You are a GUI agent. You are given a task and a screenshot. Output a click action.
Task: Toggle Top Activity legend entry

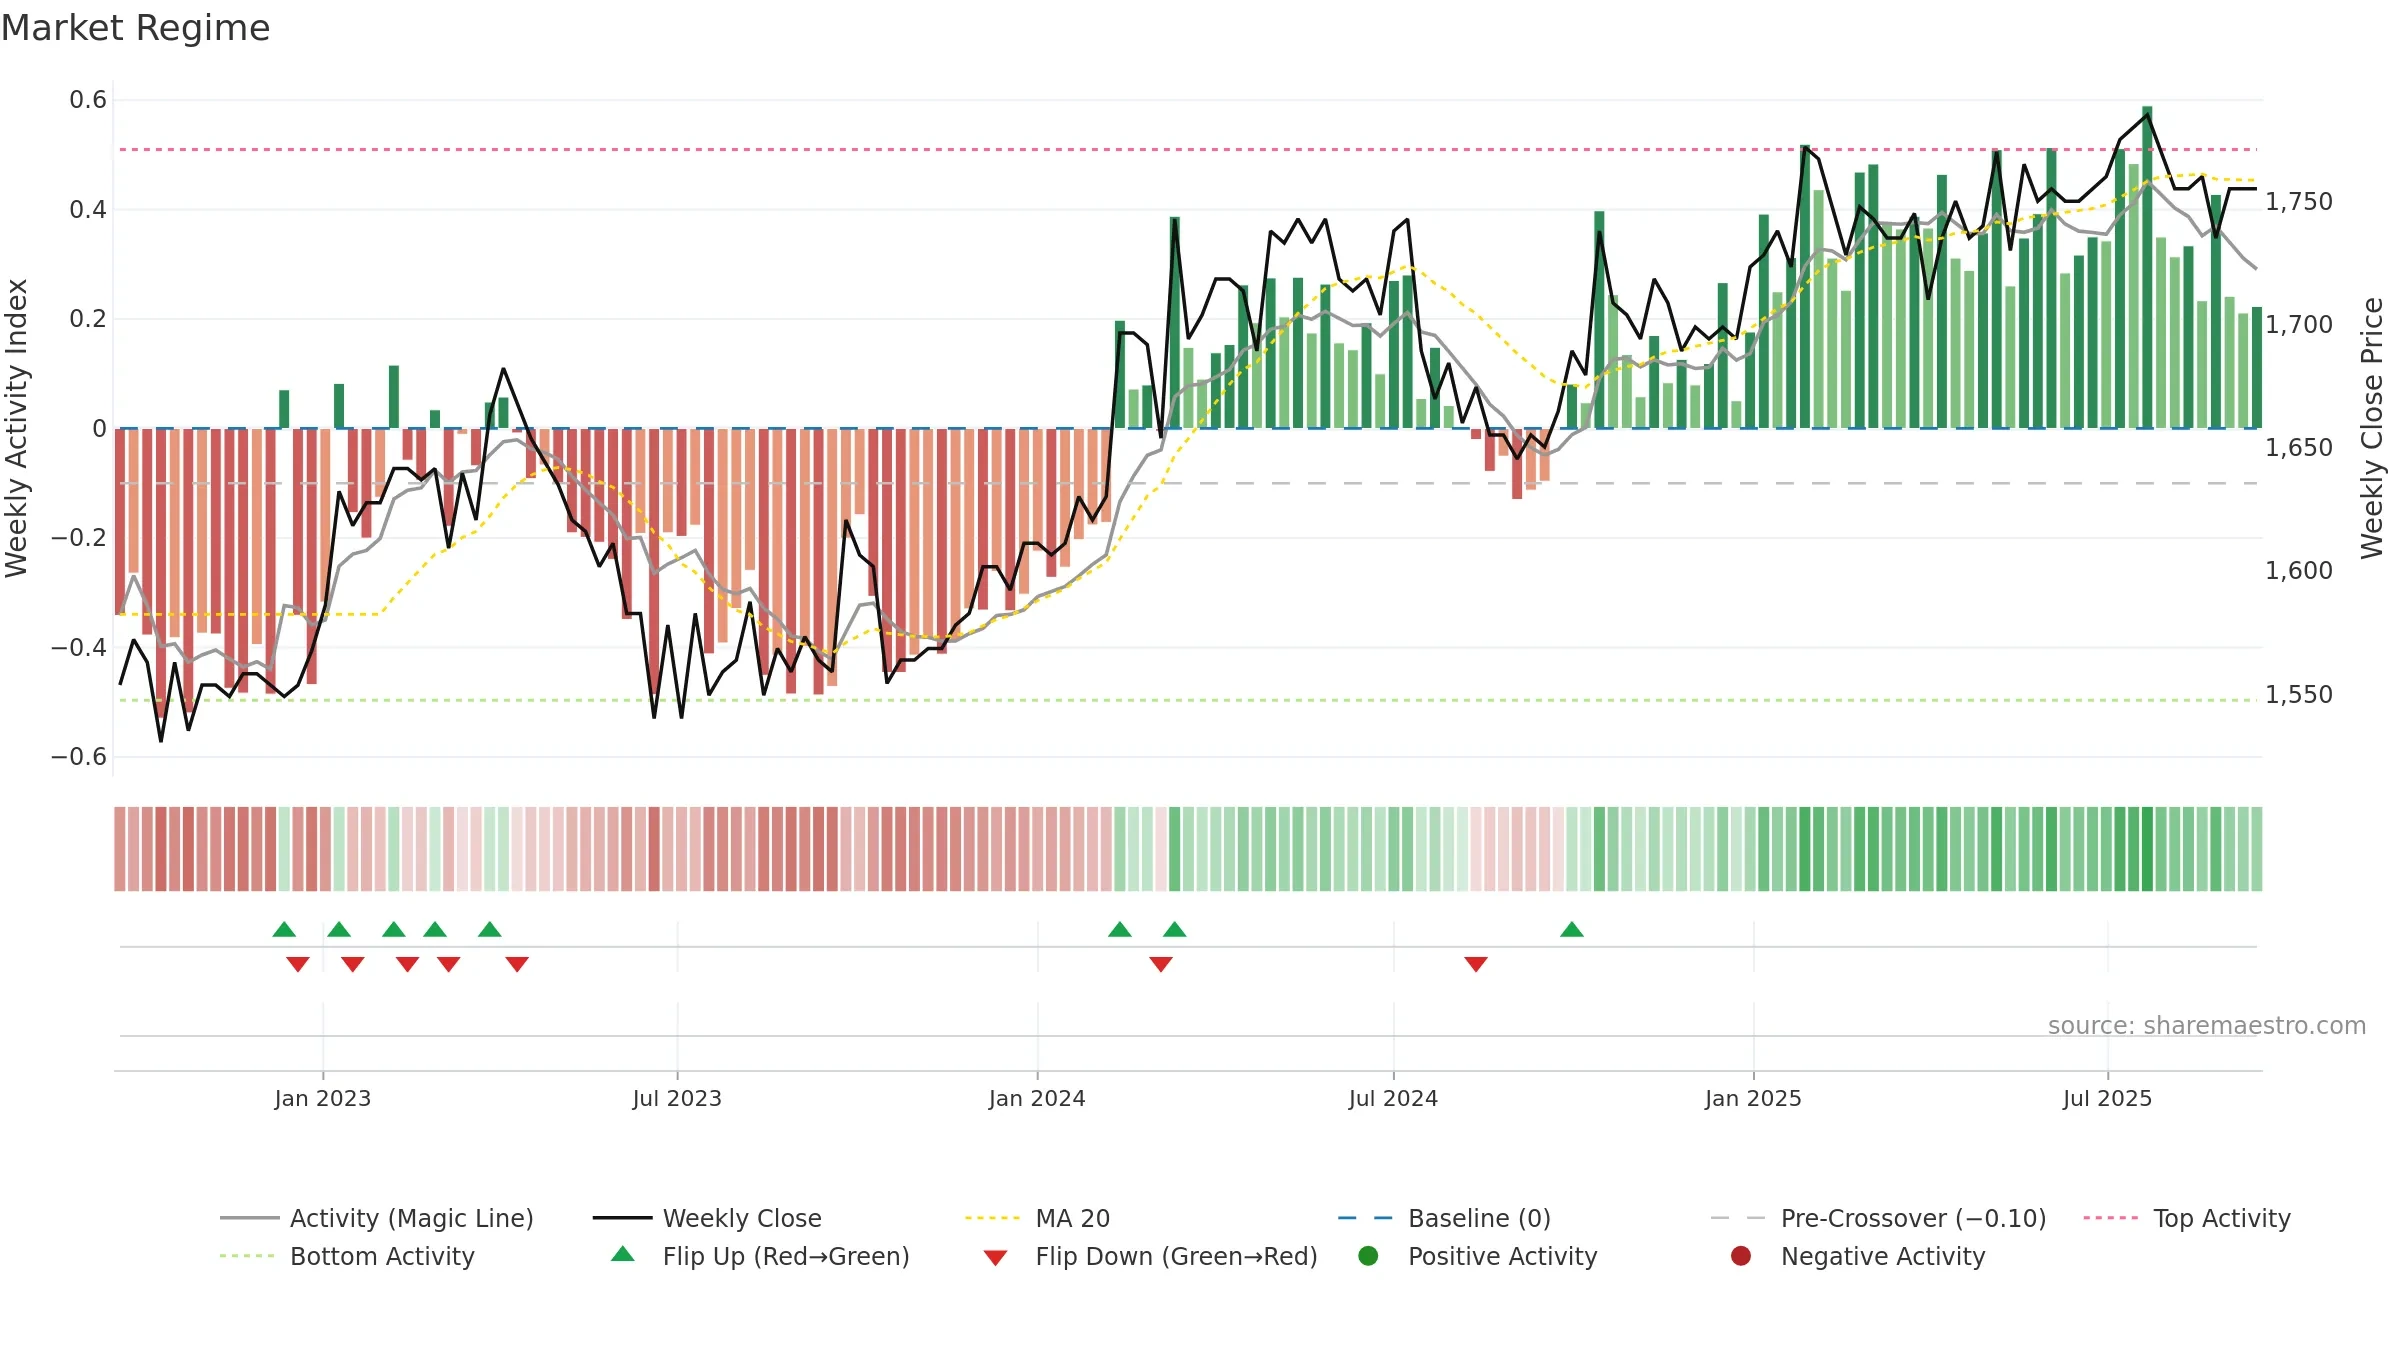pyautogui.click(x=2187, y=1218)
